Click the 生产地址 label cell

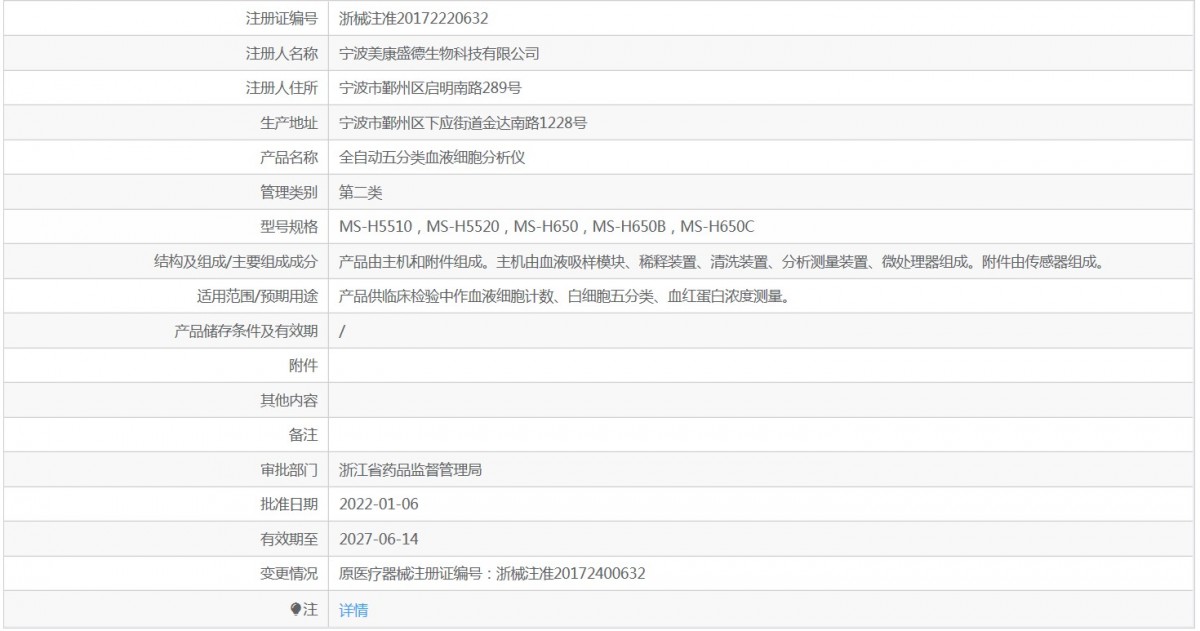165,123
